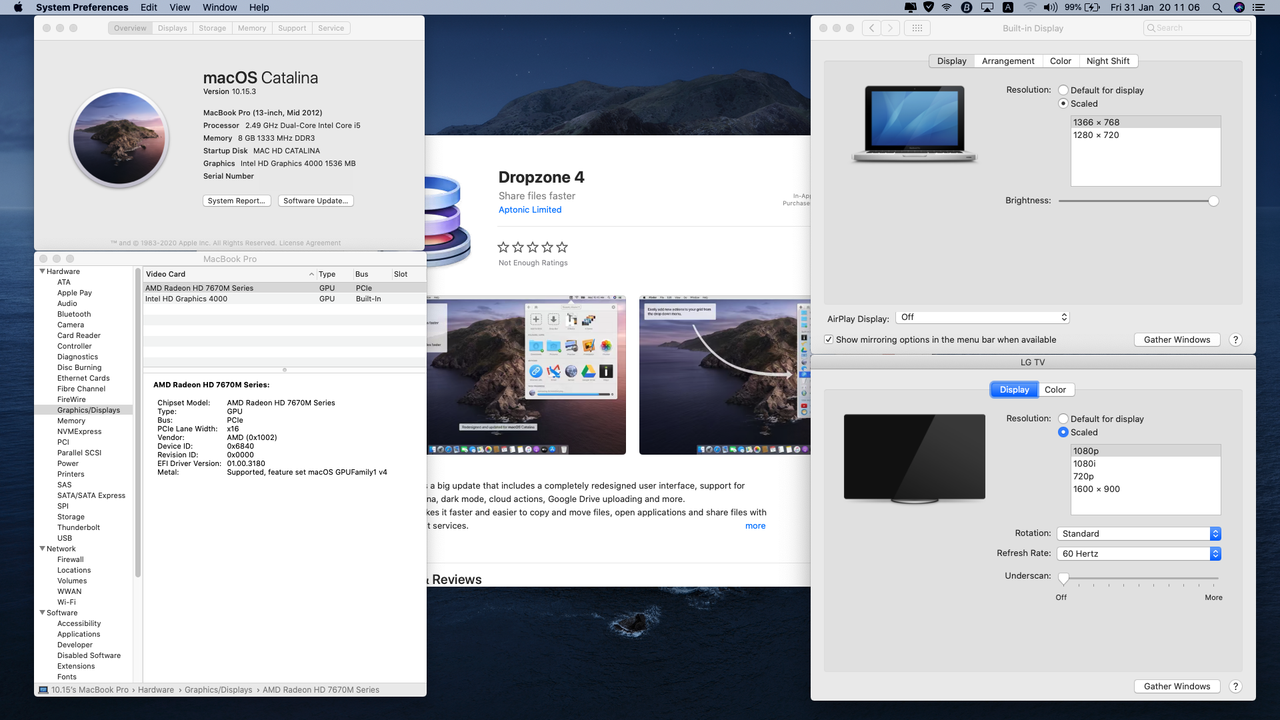The width and height of the screenshot is (1280, 720).
Task: Select Scaled resolution in Built-in Display
Action: 1063,103
